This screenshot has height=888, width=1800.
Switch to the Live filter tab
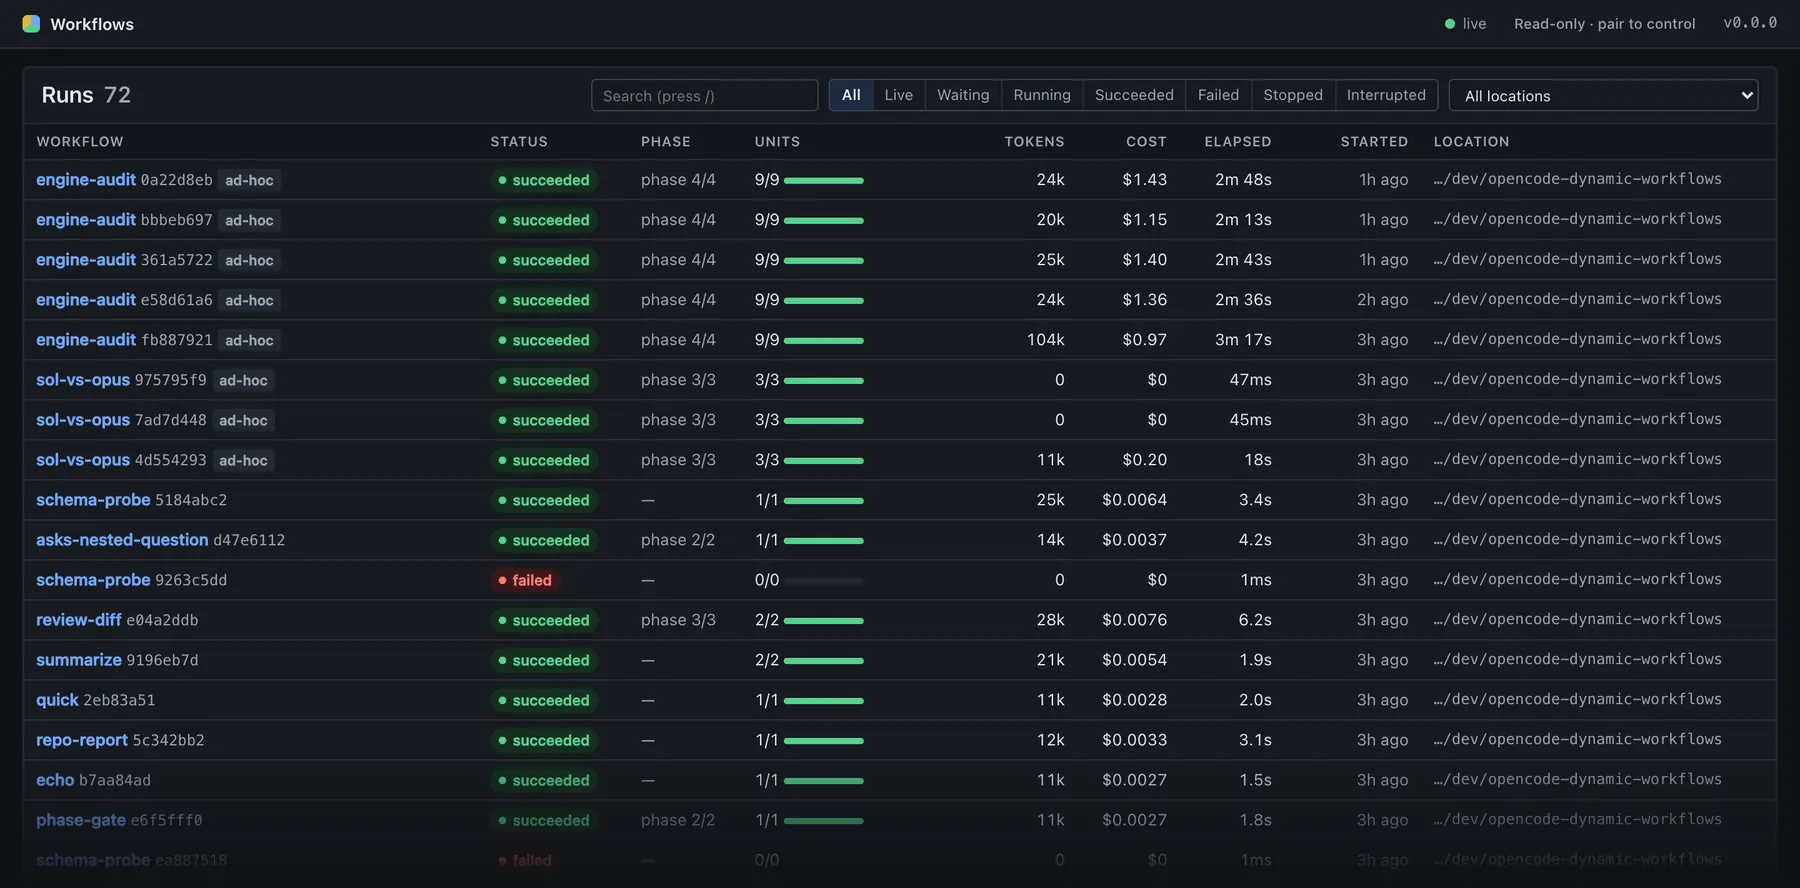pos(898,95)
